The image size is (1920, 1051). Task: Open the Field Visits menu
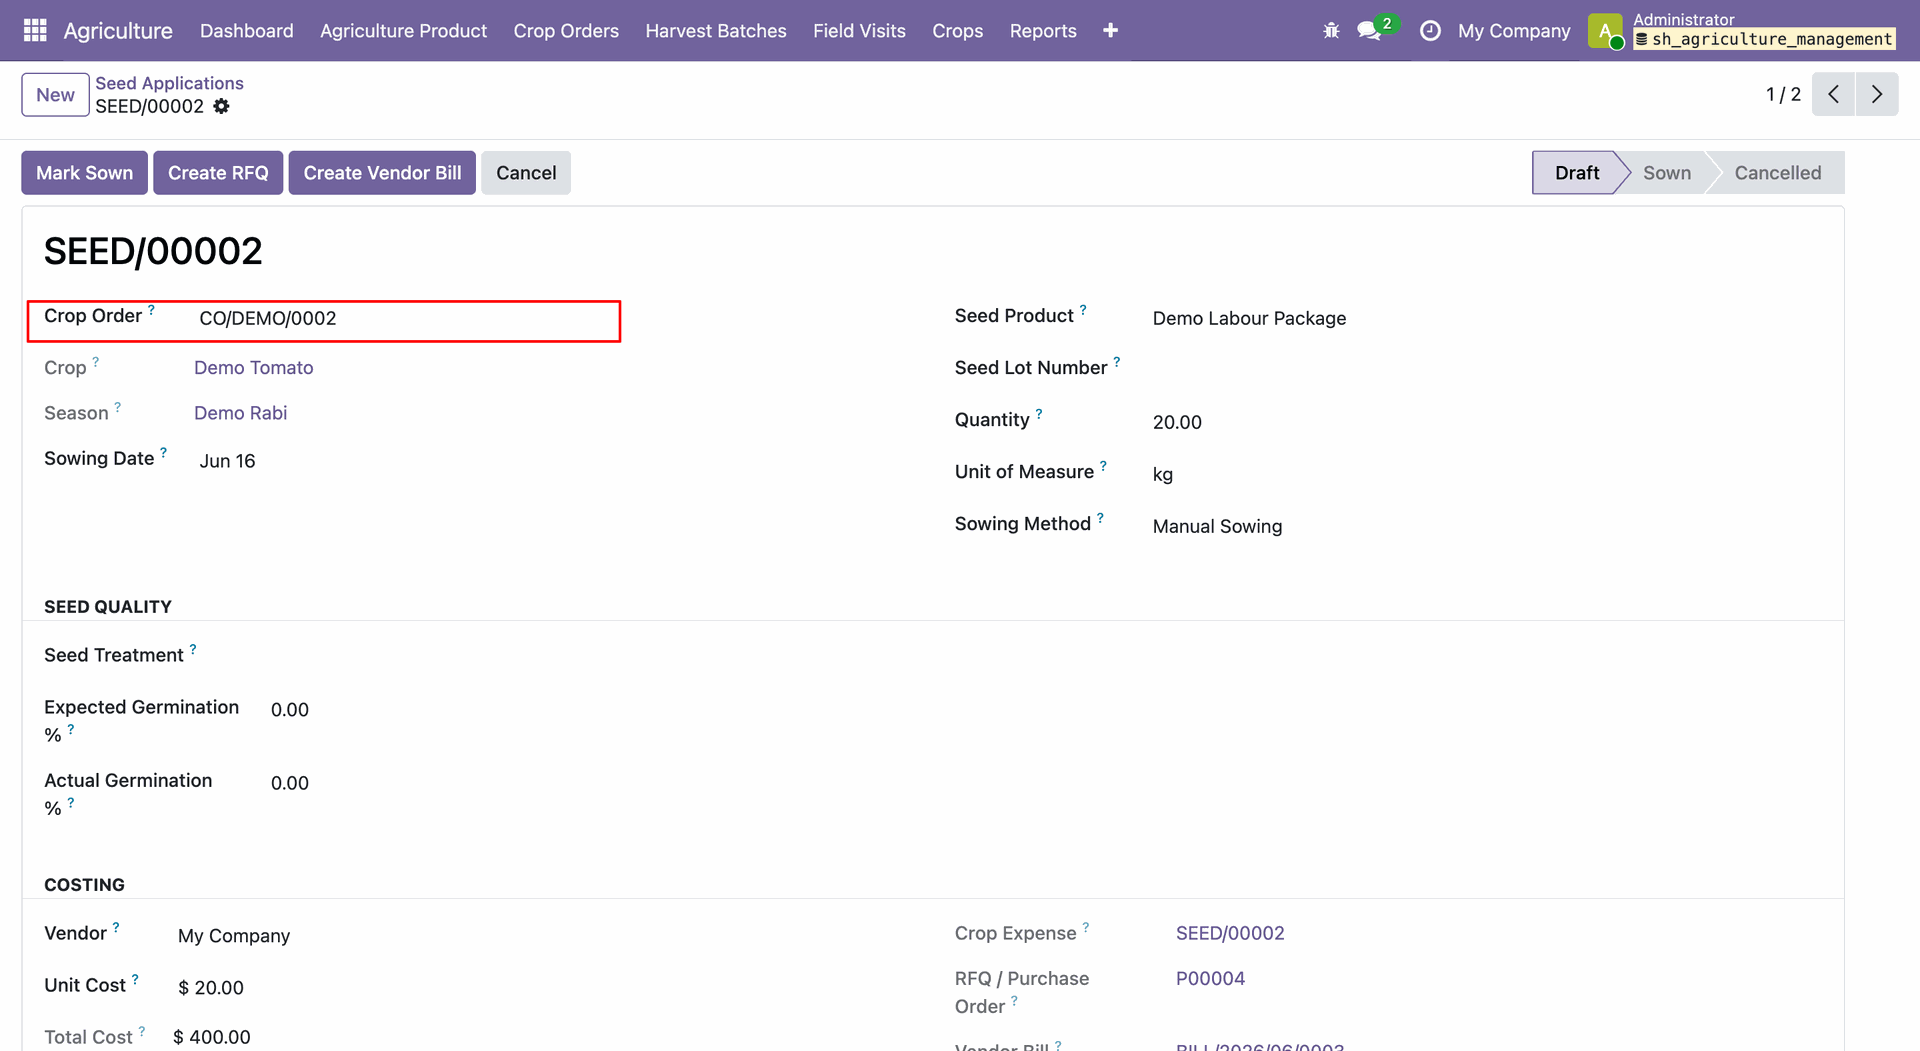tap(859, 31)
